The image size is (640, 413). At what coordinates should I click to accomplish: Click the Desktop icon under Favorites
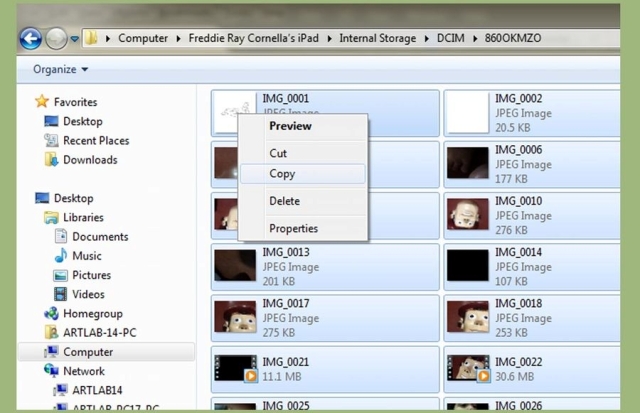(x=51, y=121)
